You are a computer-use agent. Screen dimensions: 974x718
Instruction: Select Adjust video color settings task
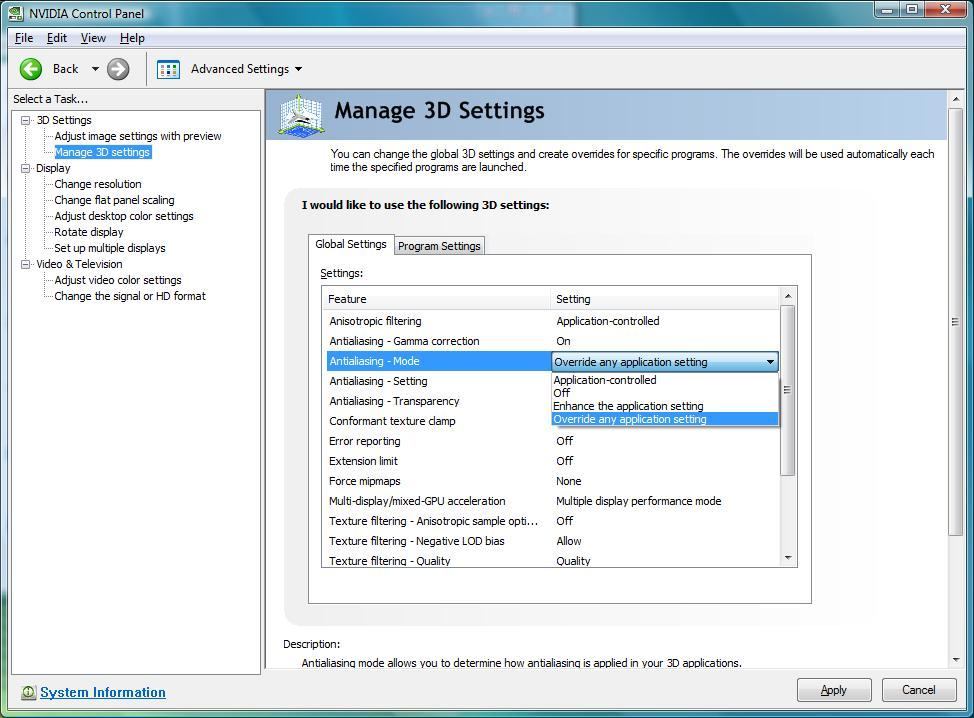[x=118, y=280]
